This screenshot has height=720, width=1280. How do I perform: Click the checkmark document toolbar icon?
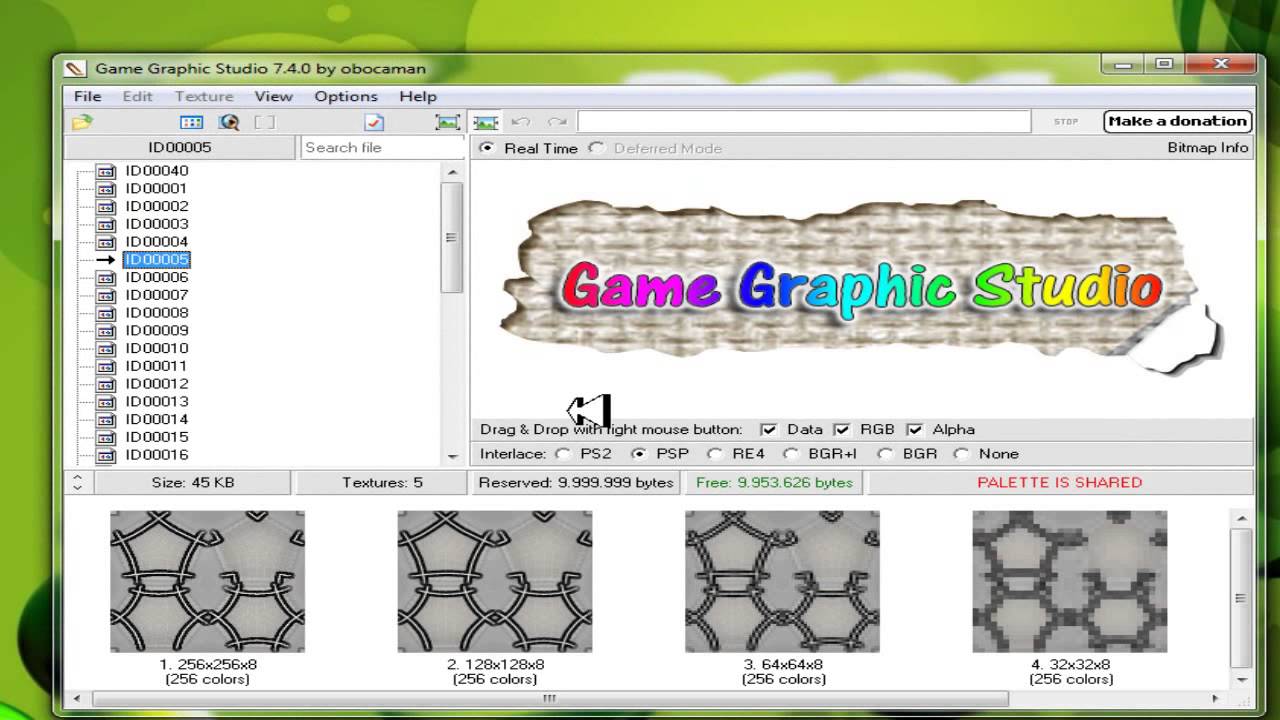pos(374,122)
